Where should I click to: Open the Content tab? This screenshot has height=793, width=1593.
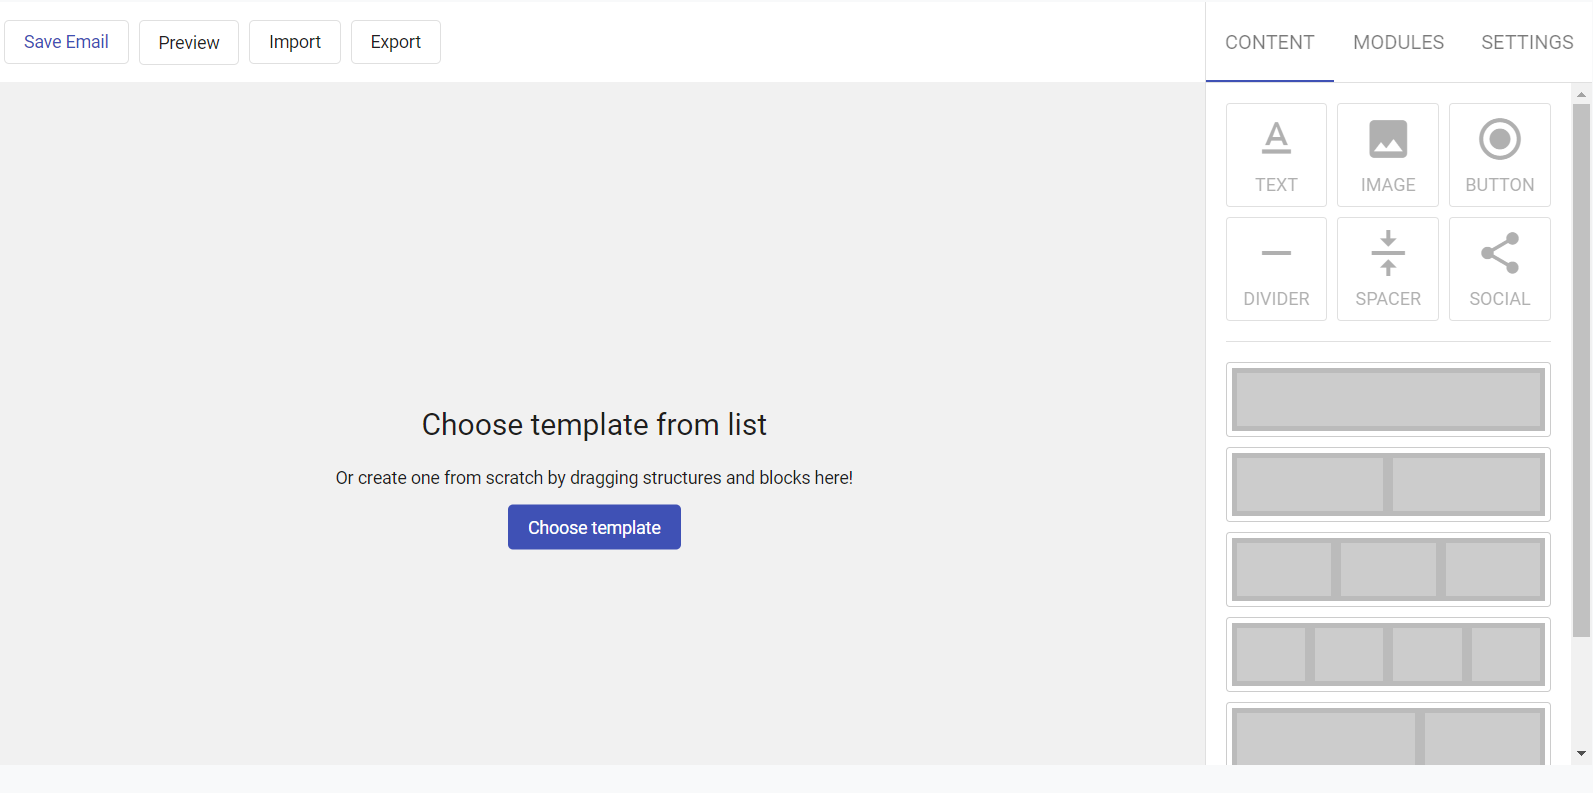point(1270,42)
